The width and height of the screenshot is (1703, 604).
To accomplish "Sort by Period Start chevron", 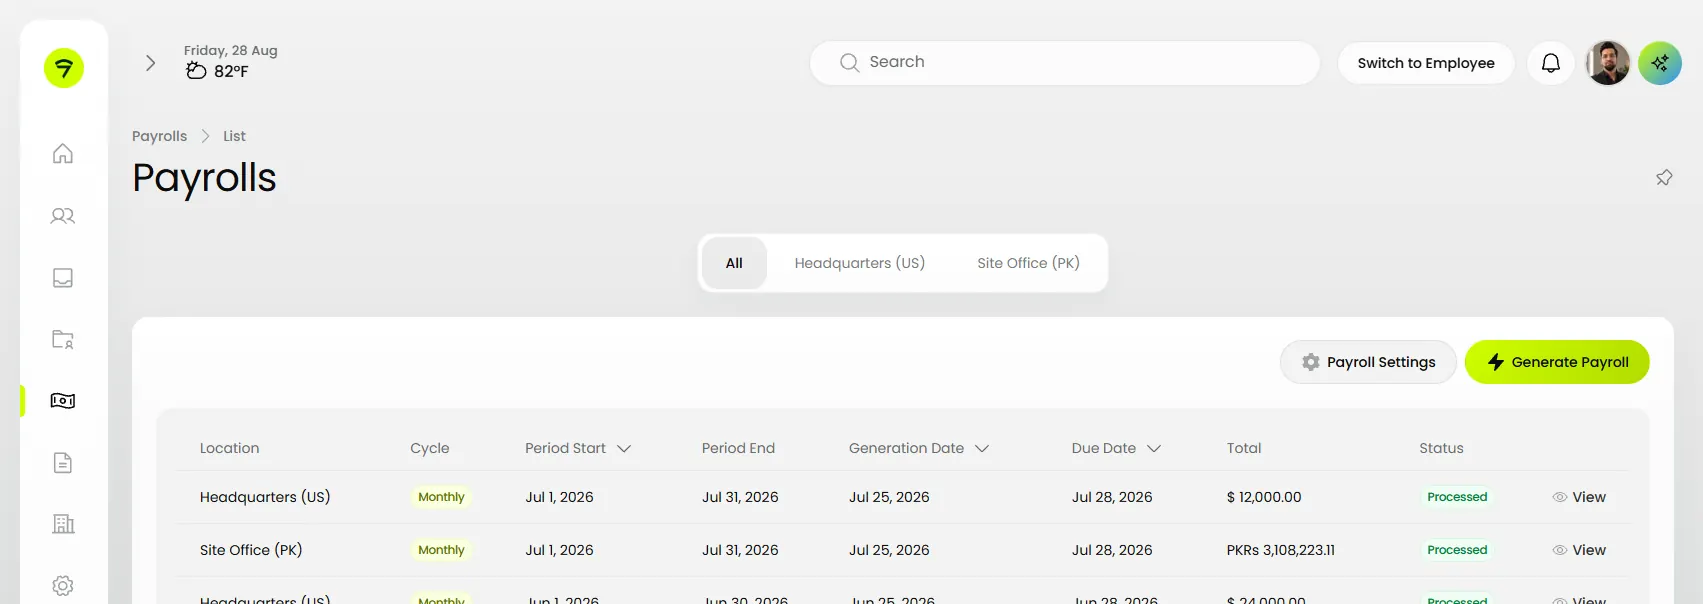I will click(624, 449).
